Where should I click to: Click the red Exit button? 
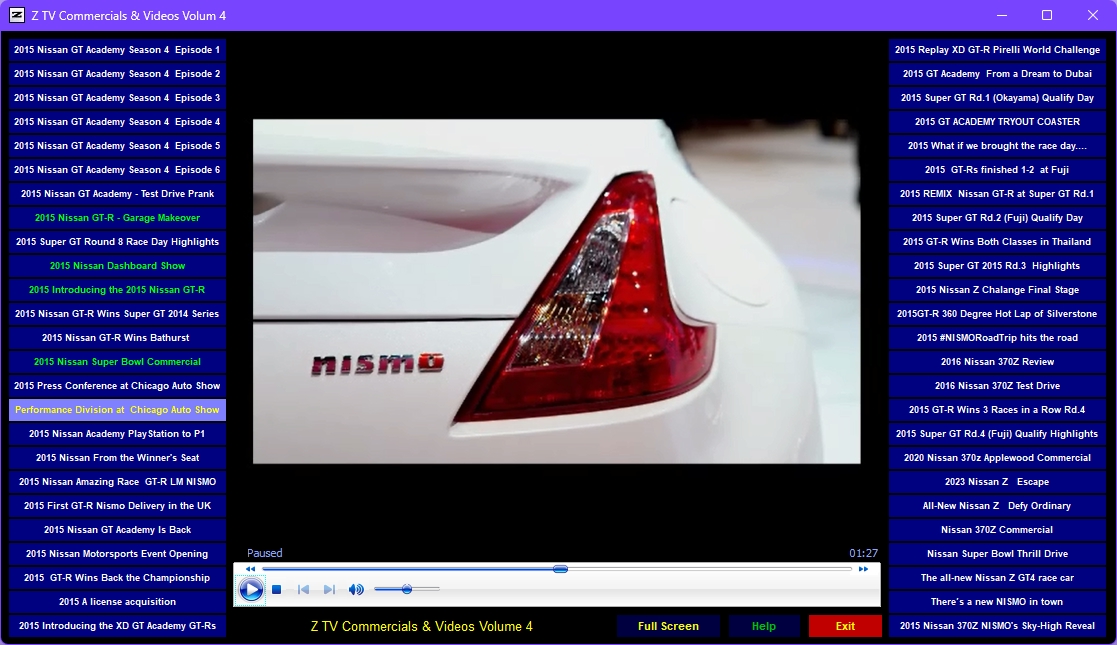click(x=845, y=626)
